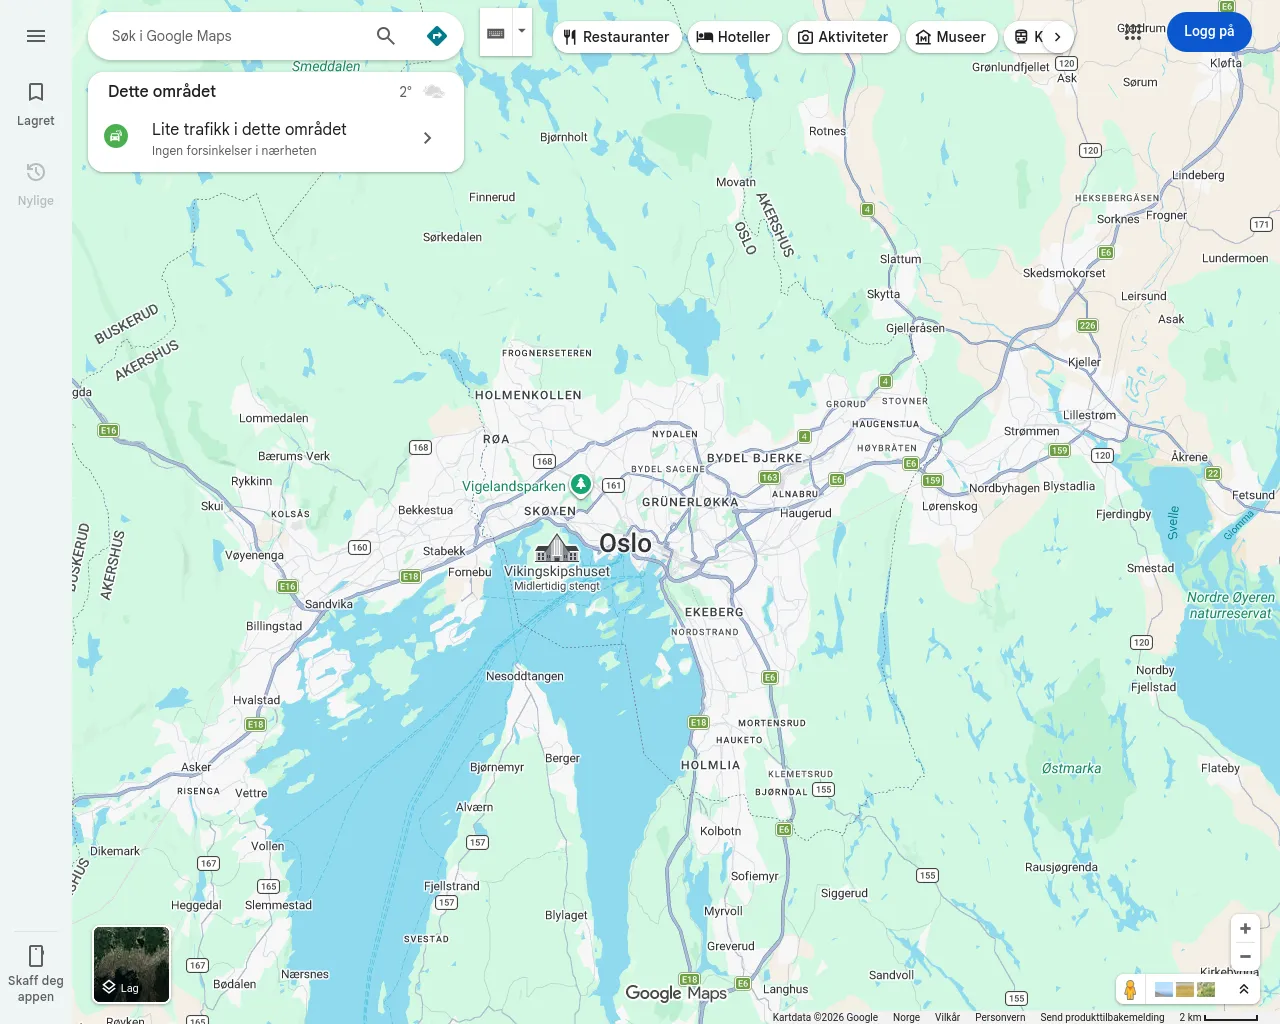Screen dimensions: 1280x1024
Task: Open the hamburger main menu
Action: click(36, 36)
